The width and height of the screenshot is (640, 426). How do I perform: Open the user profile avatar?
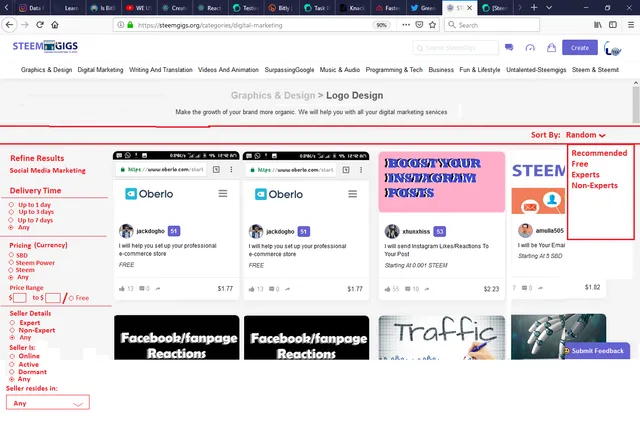click(613, 49)
